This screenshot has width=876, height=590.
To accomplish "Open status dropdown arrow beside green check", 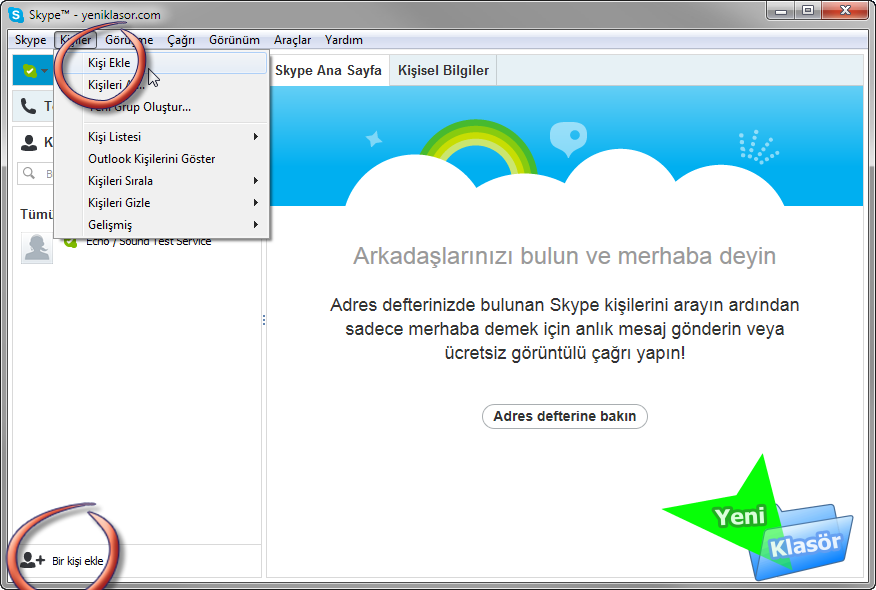I will point(45,72).
